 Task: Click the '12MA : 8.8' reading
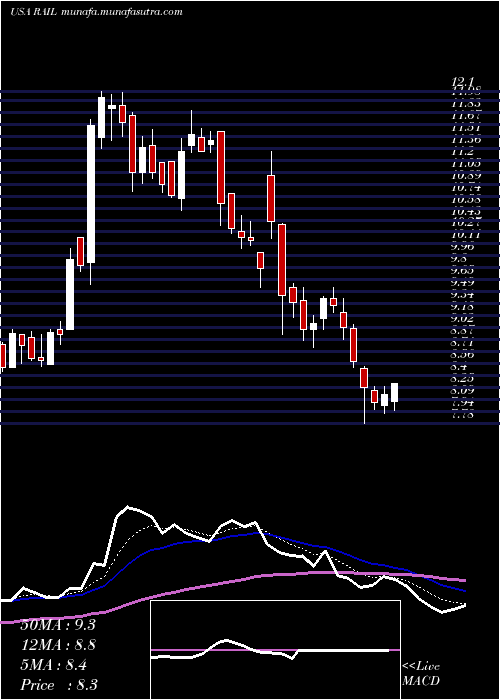pos(58,645)
